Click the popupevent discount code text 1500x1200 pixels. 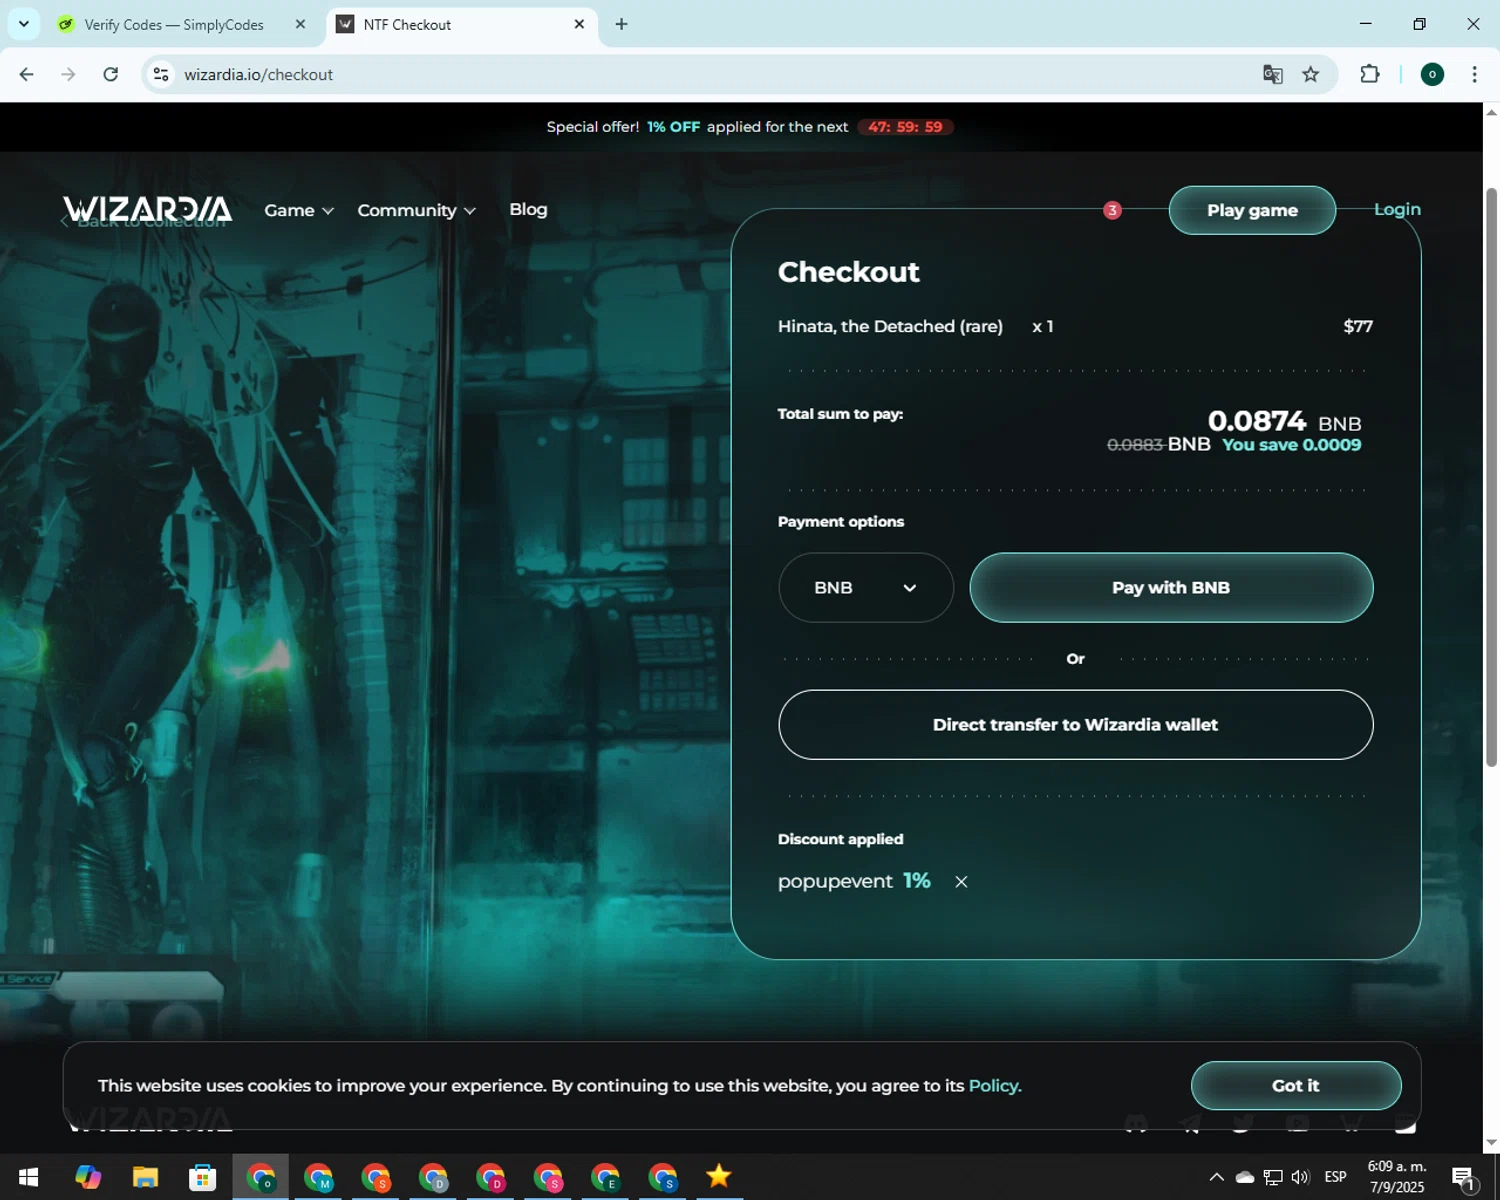coord(835,881)
